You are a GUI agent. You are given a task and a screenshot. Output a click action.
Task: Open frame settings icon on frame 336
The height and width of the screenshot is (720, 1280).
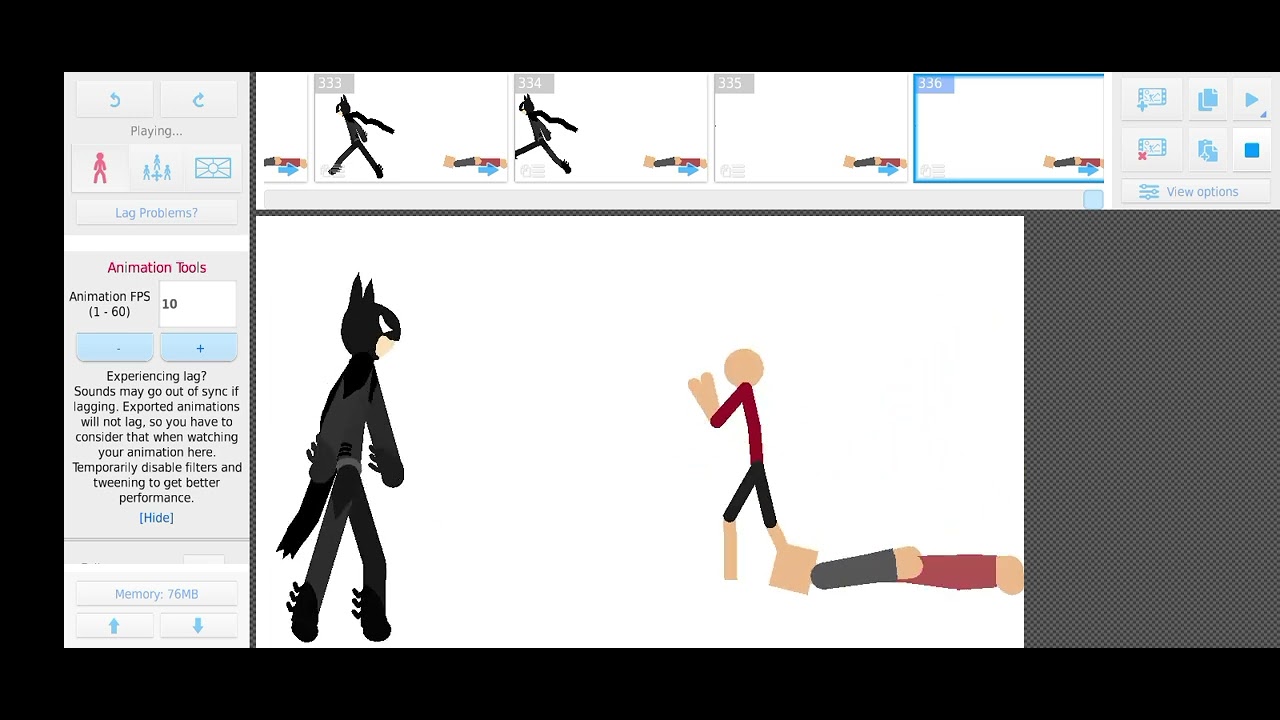pos(932,171)
